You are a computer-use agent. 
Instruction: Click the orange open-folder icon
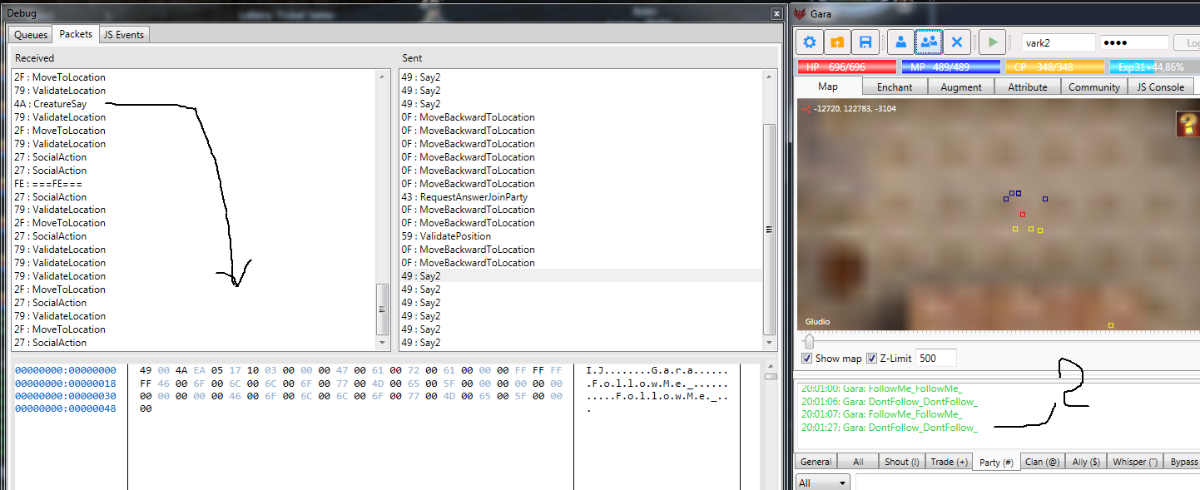click(837, 42)
